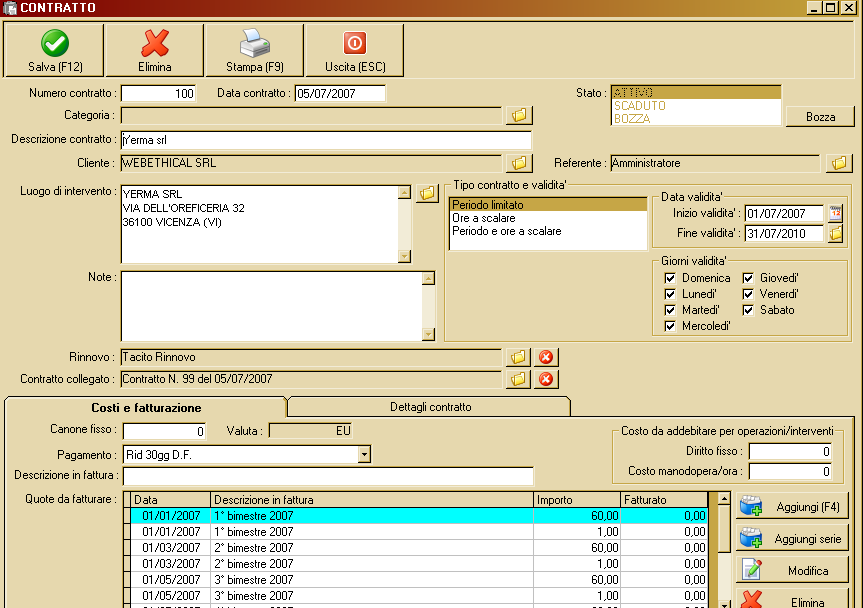Click the Fatturato column header
This screenshot has width=863, height=608.
pyautogui.click(x=664, y=500)
